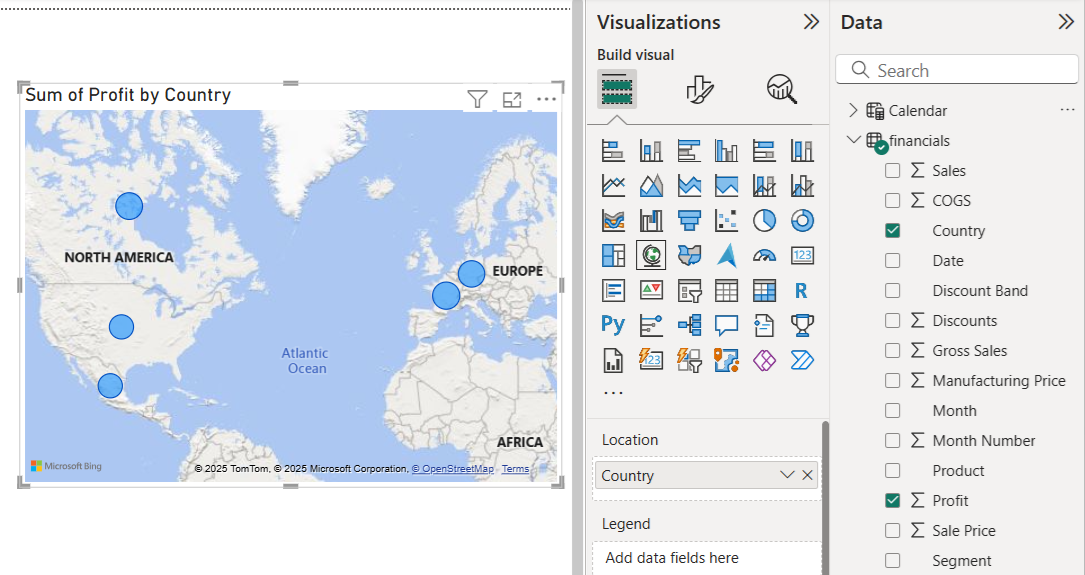Collapse the financials table
The width and height of the screenshot is (1085, 575).
coord(853,140)
